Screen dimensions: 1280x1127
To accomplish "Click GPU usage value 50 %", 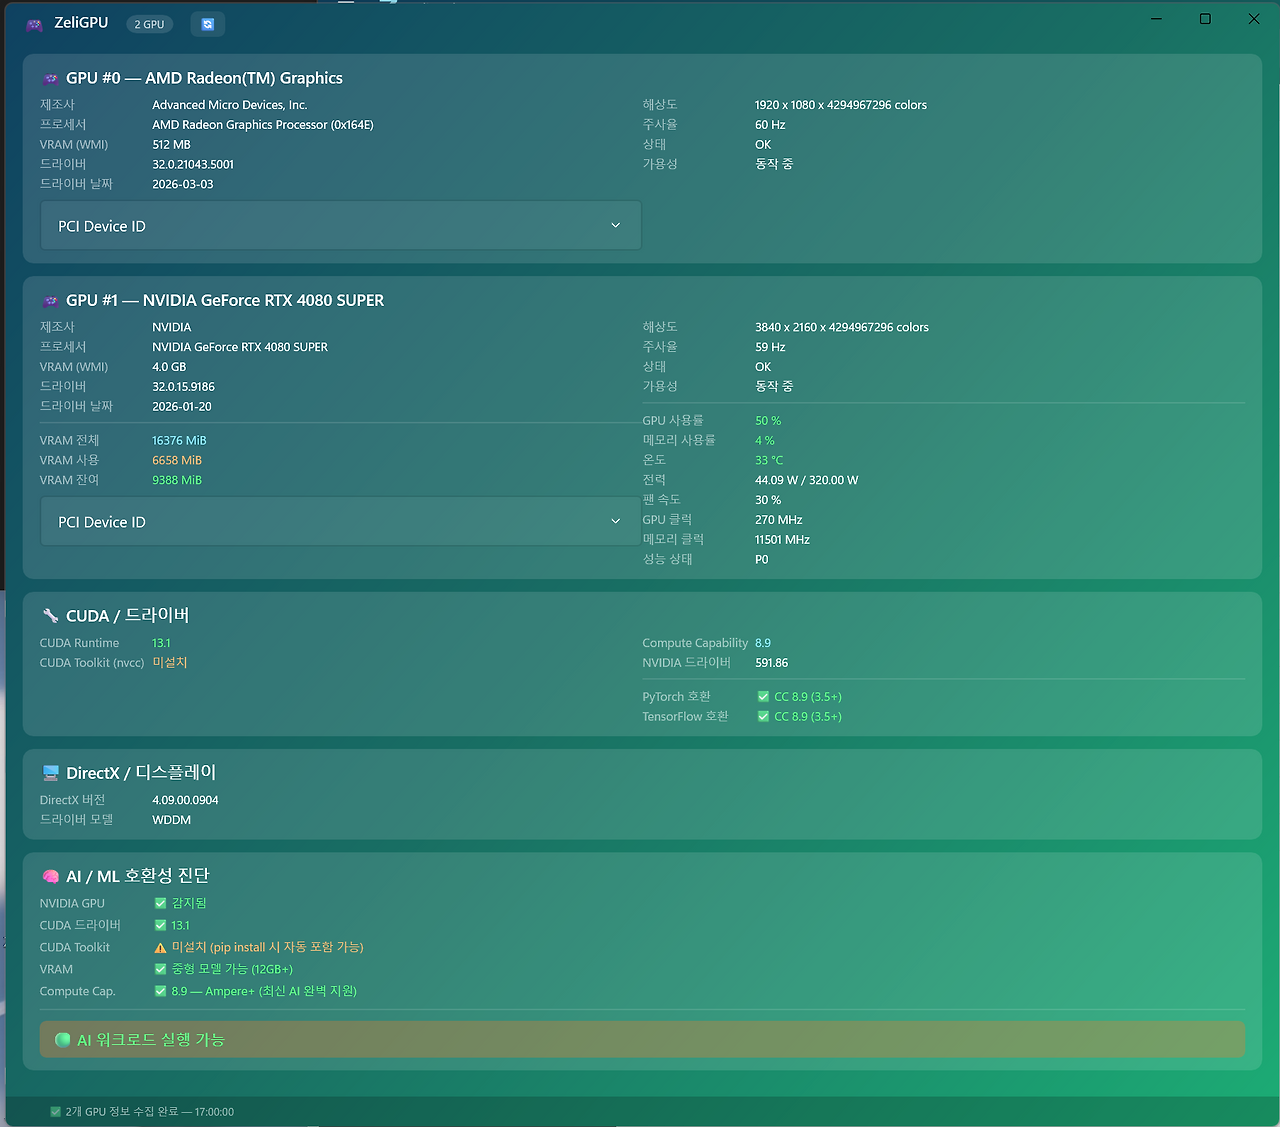I will pyautogui.click(x=768, y=421).
